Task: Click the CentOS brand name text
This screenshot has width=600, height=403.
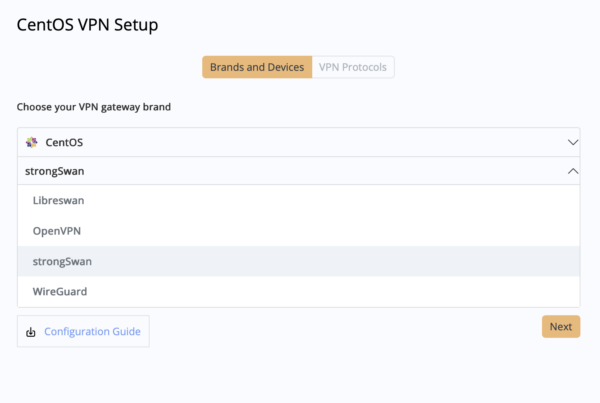Action: click(64, 142)
